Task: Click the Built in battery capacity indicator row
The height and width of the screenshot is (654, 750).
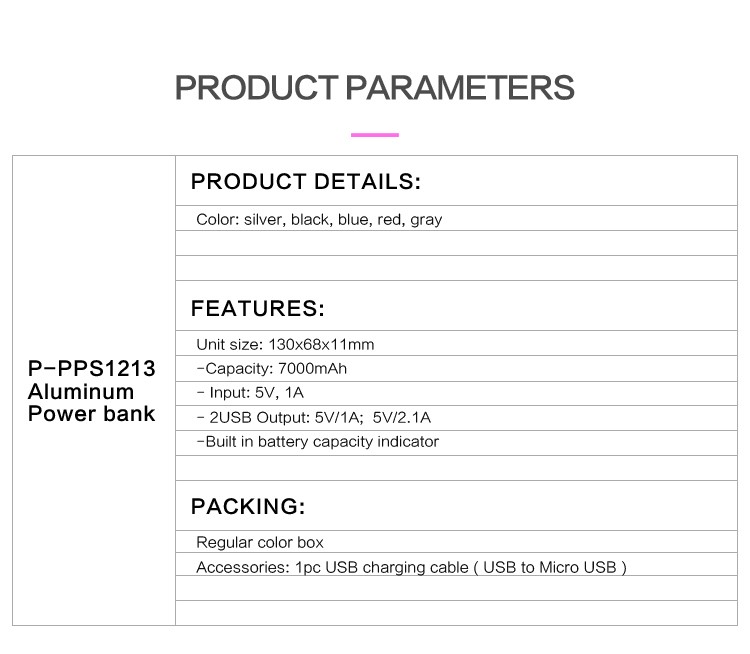Action: pyautogui.click(x=456, y=443)
